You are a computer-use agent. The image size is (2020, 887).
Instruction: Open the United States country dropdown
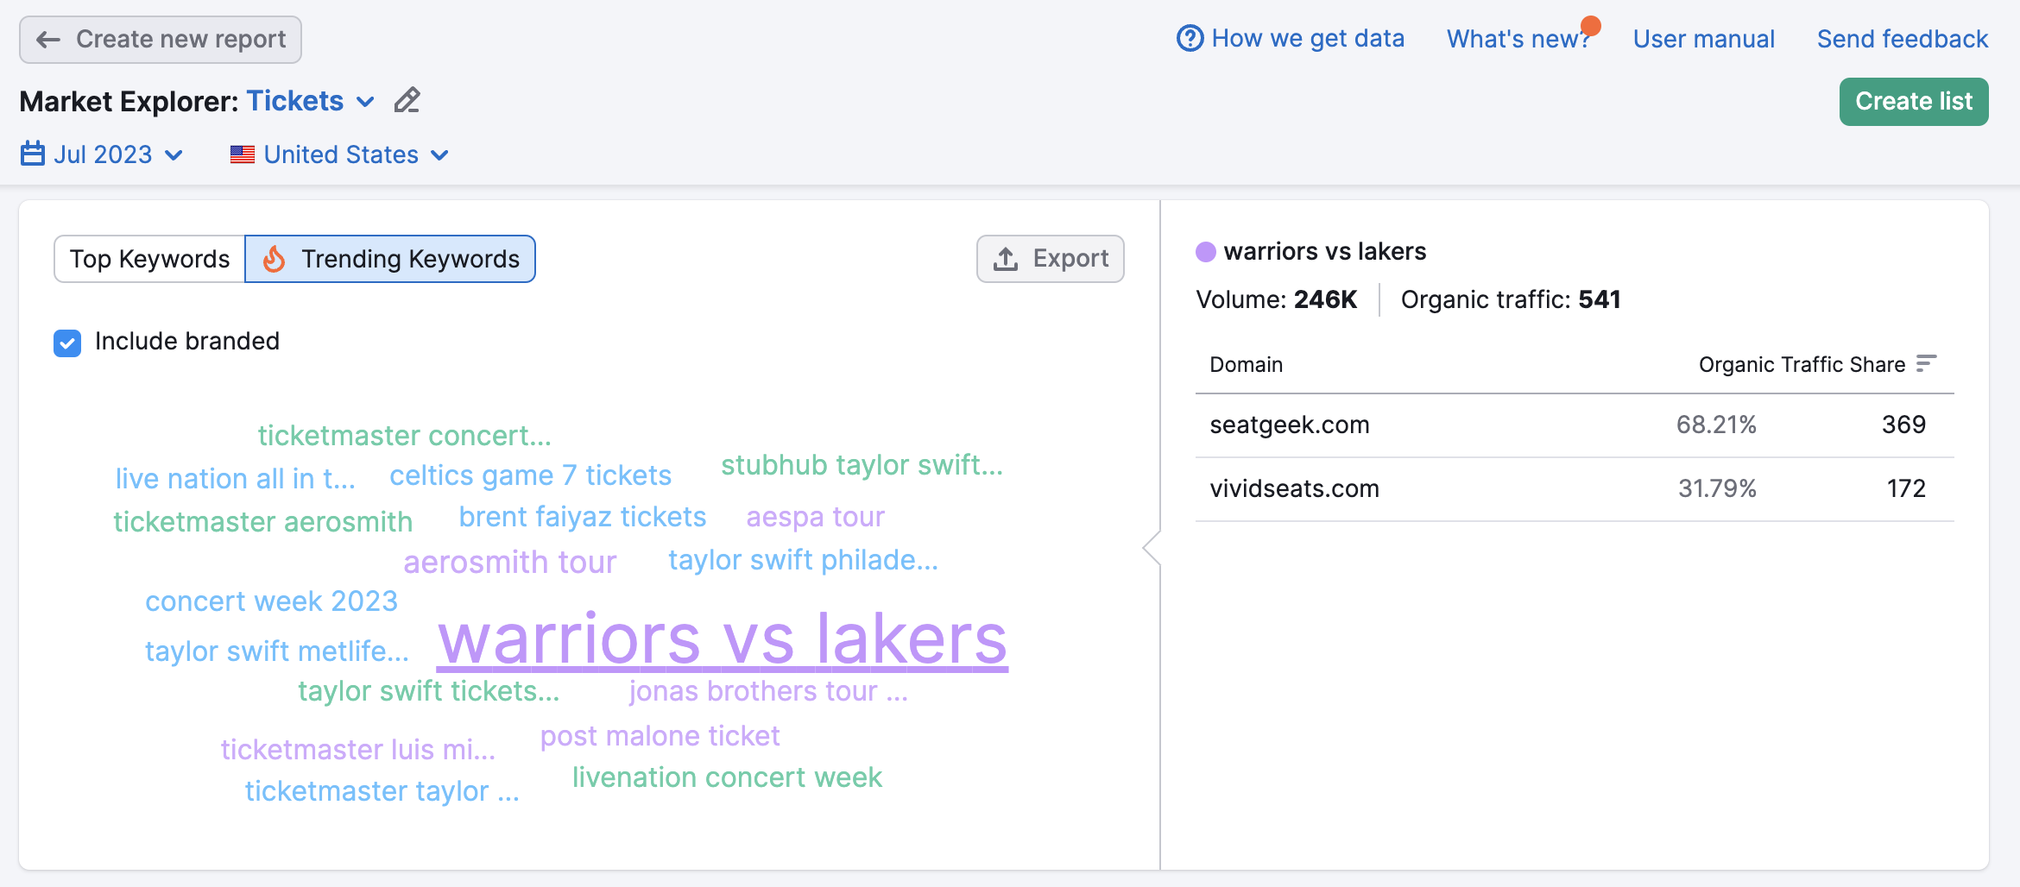(340, 155)
